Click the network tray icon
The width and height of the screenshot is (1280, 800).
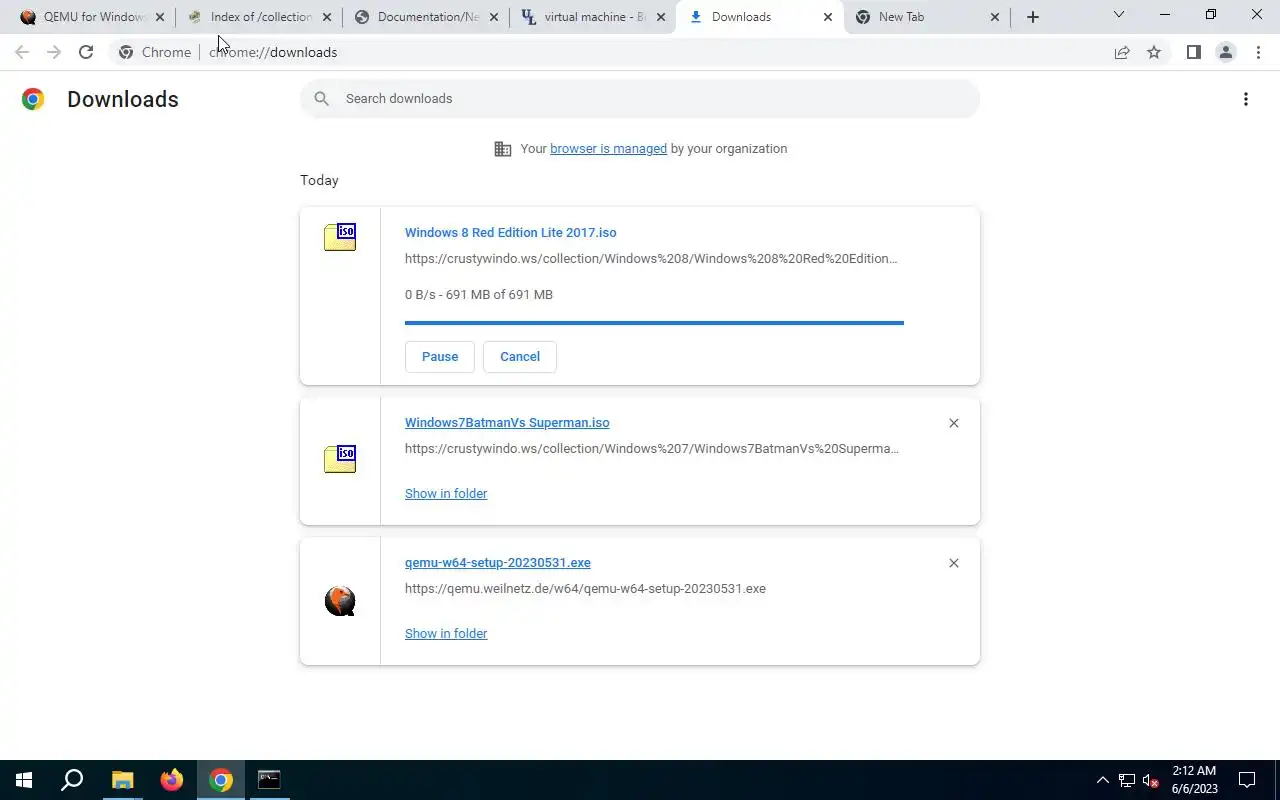tap(1127, 780)
